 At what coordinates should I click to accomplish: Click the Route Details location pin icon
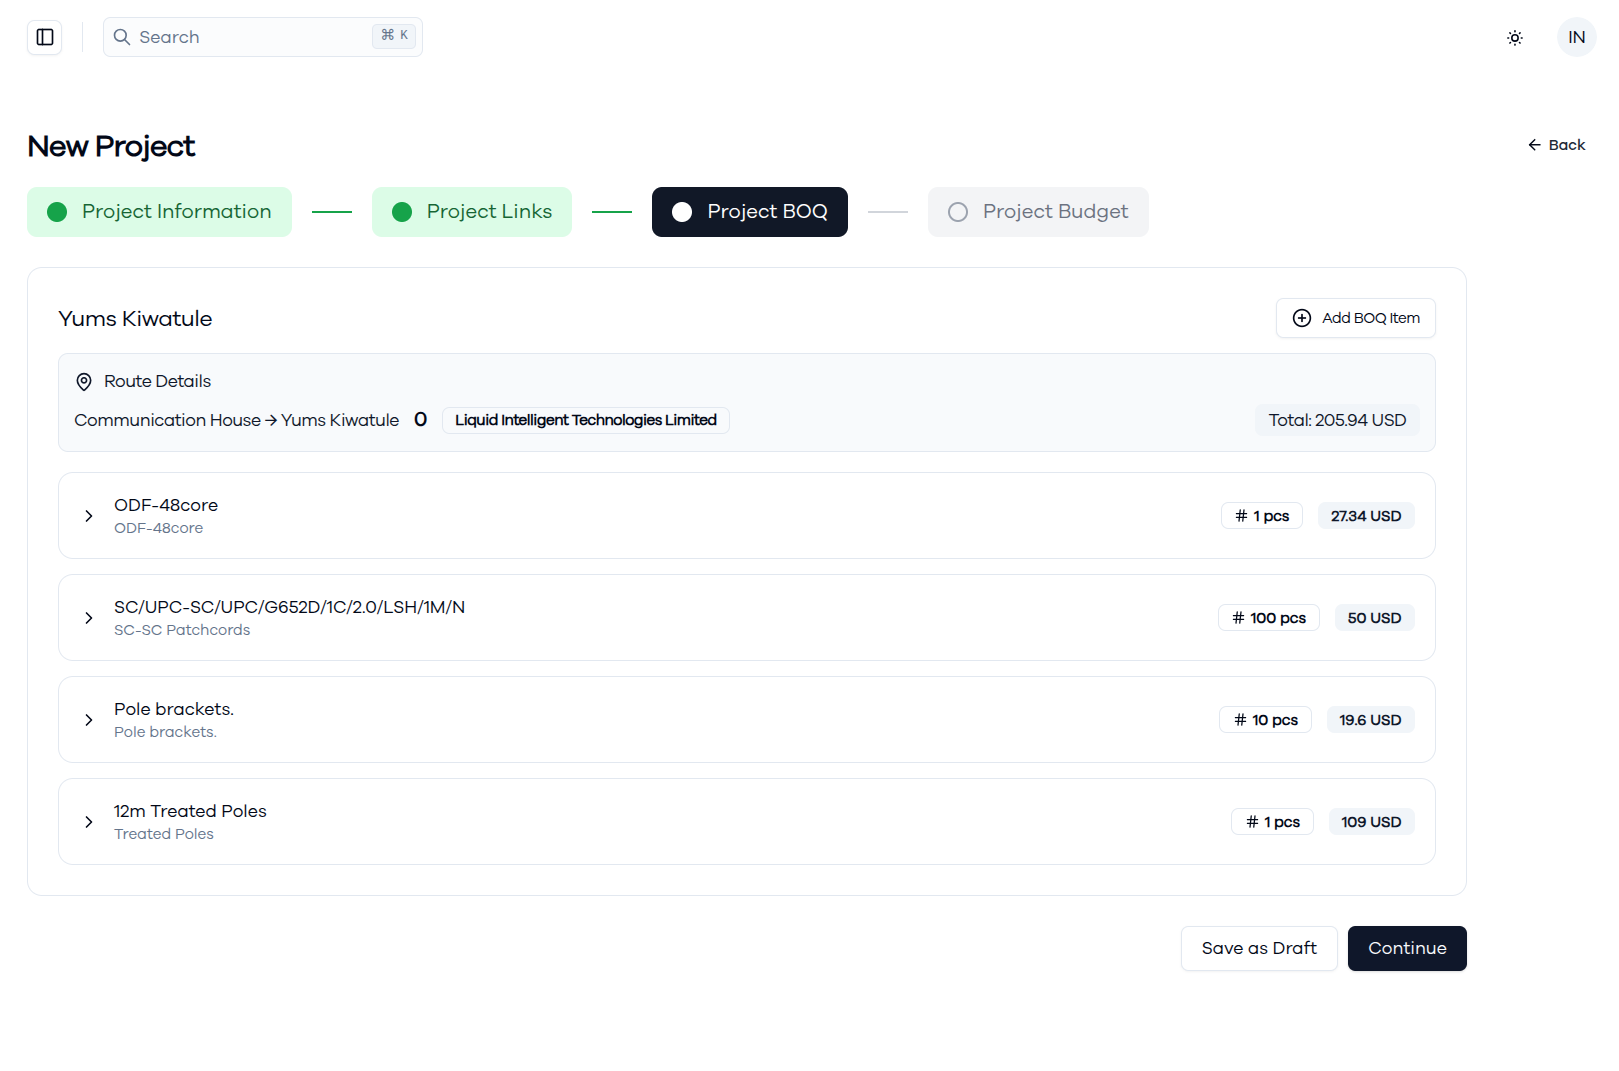pyautogui.click(x=84, y=381)
